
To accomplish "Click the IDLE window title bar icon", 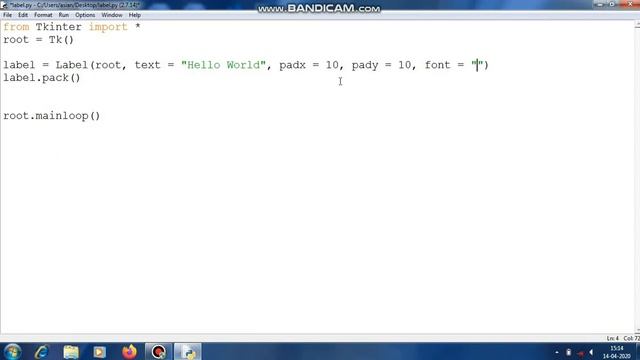I will click(x=4, y=5).
